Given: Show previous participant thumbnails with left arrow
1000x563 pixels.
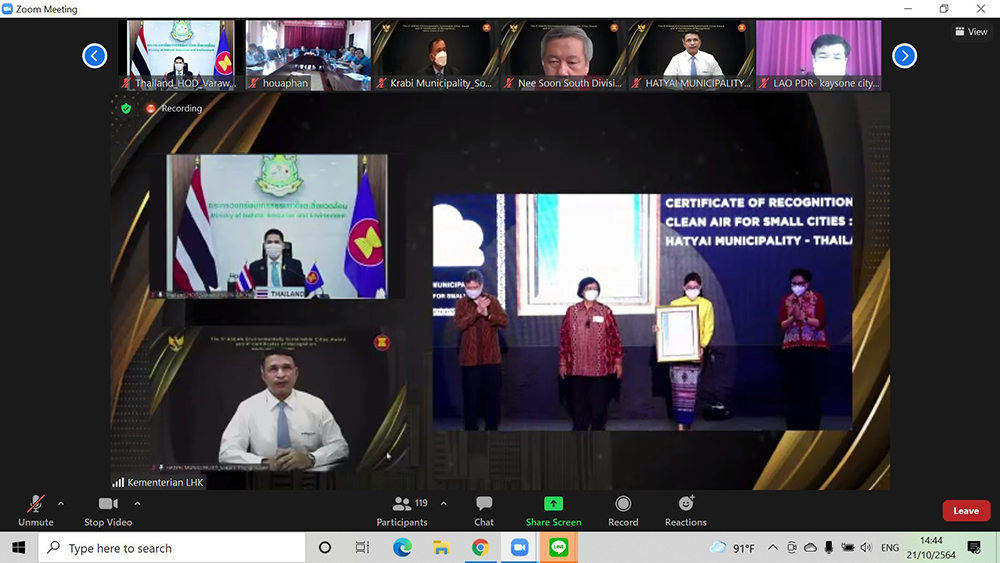Looking at the screenshot, I should click(x=94, y=56).
